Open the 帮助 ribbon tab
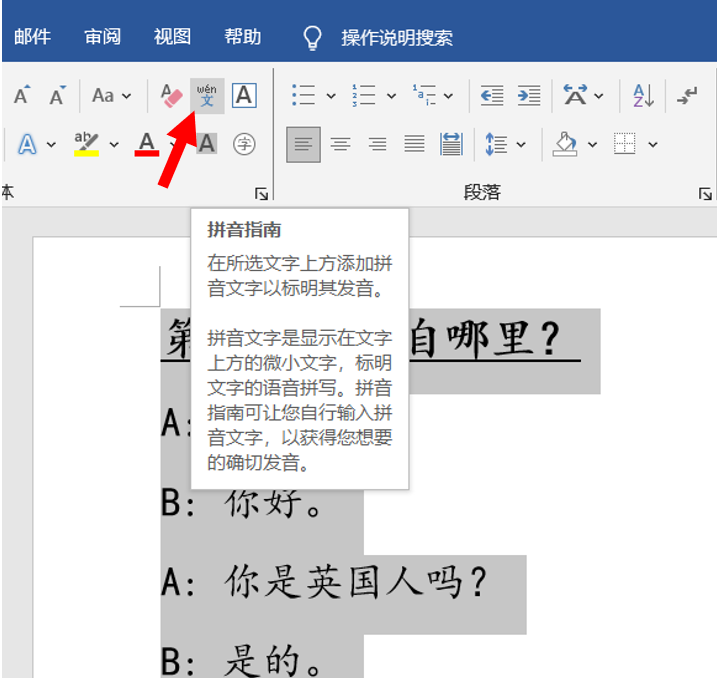This screenshot has height=687, width=717. tap(243, 37)
